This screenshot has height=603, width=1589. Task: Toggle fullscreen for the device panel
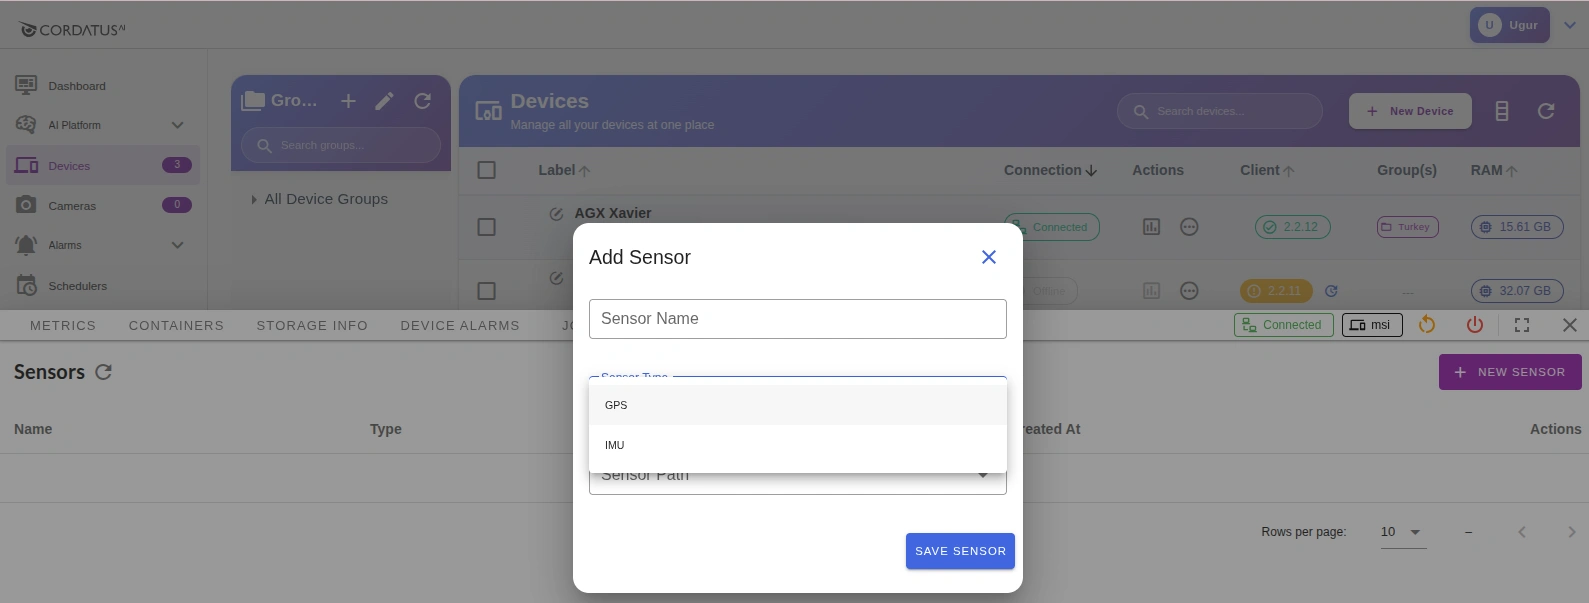pyautogui.click(x=1521, y=325)
